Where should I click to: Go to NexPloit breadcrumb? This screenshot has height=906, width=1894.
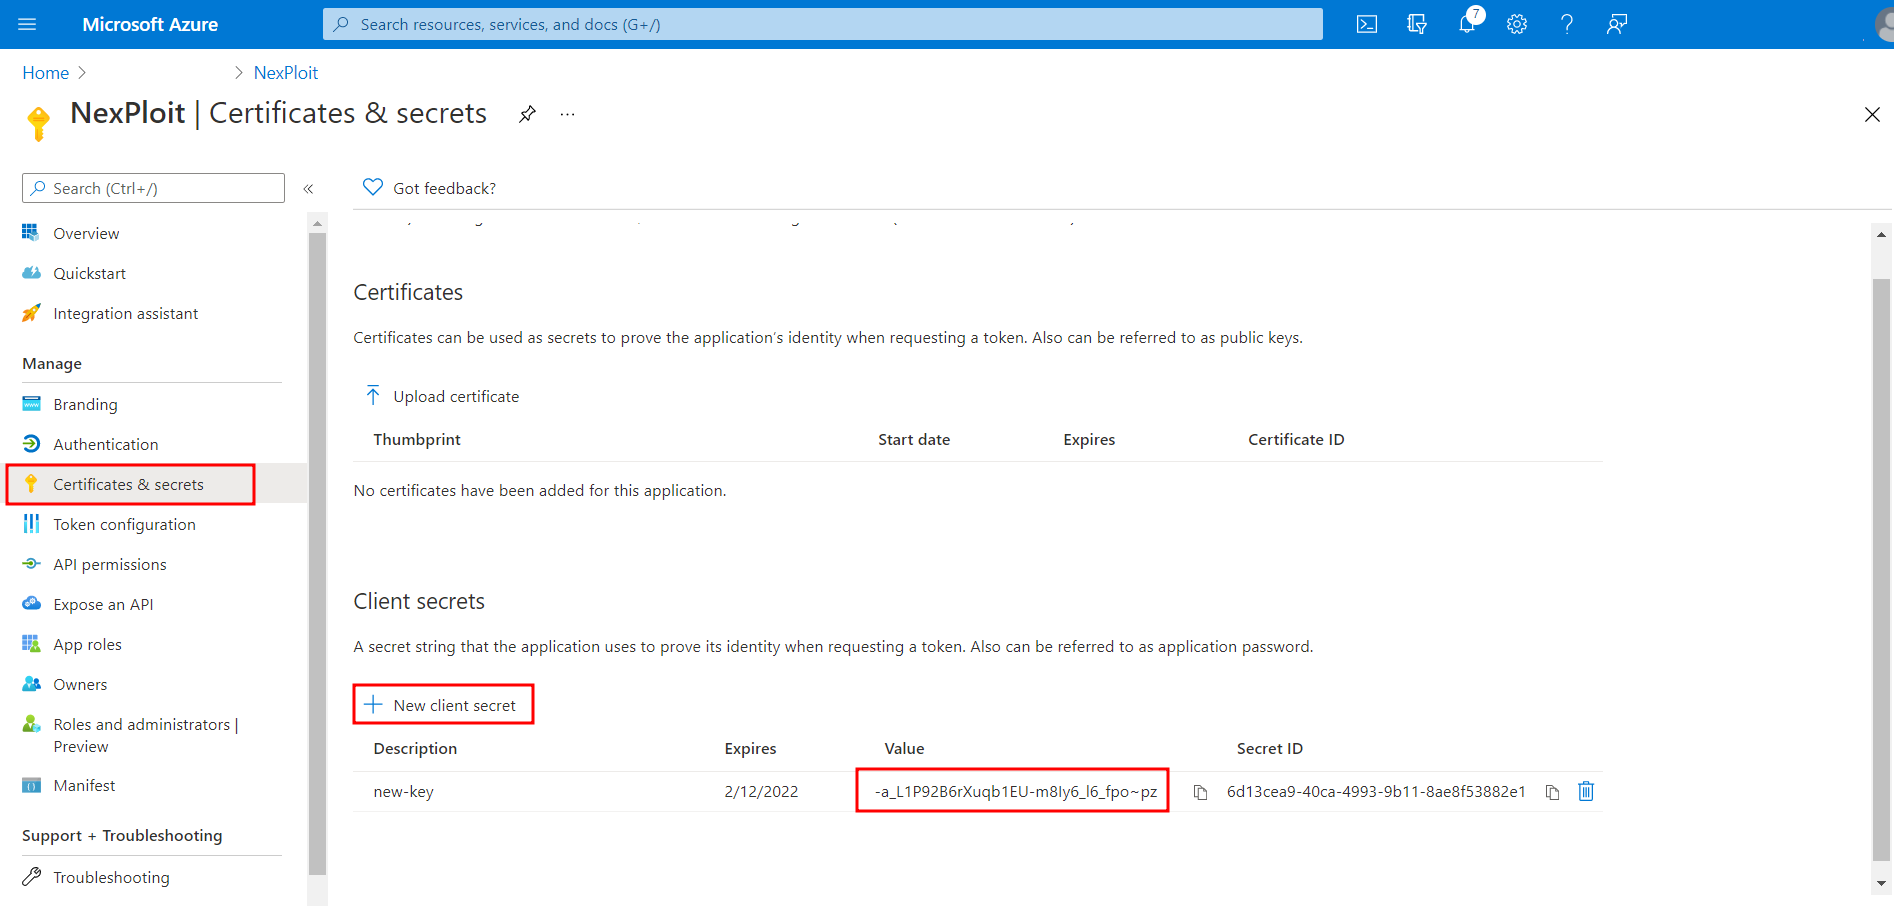[x=285, y=73]
